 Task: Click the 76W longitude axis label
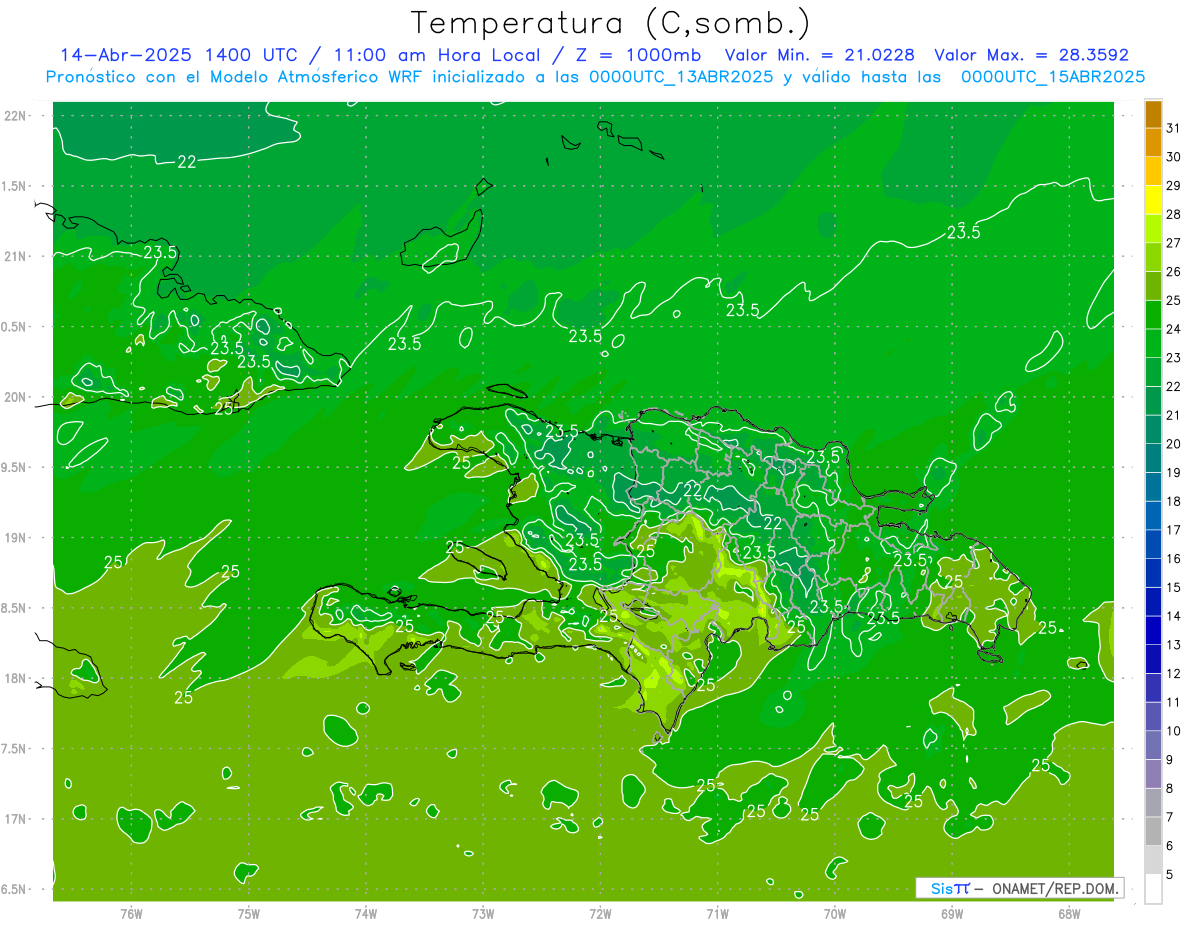coord(131,914)
